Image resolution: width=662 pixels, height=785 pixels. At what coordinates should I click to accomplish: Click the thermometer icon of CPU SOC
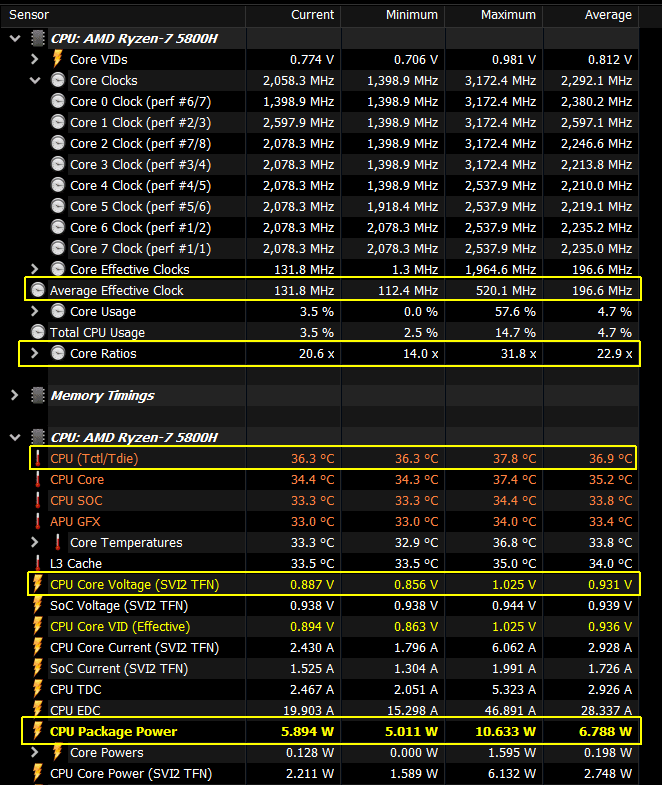(38, 500)
